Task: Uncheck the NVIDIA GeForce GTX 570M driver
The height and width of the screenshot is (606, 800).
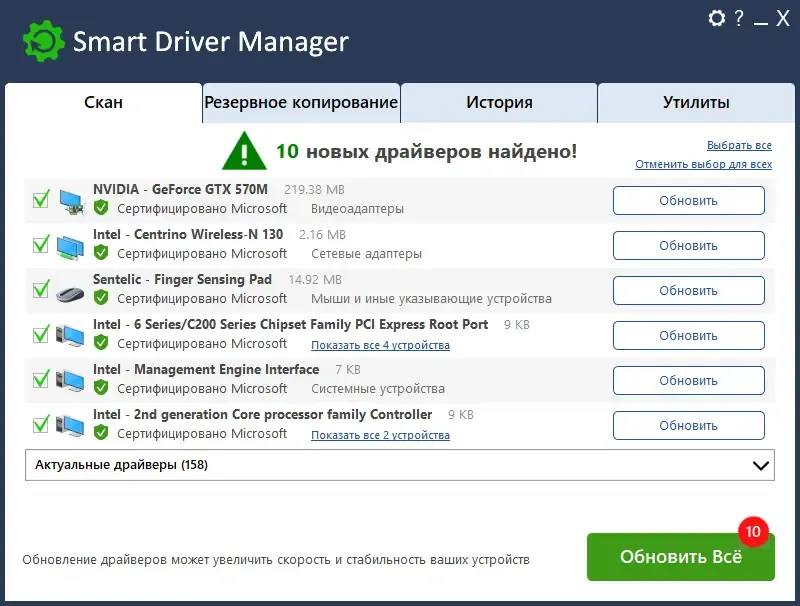Action: (x=40, y=199)
